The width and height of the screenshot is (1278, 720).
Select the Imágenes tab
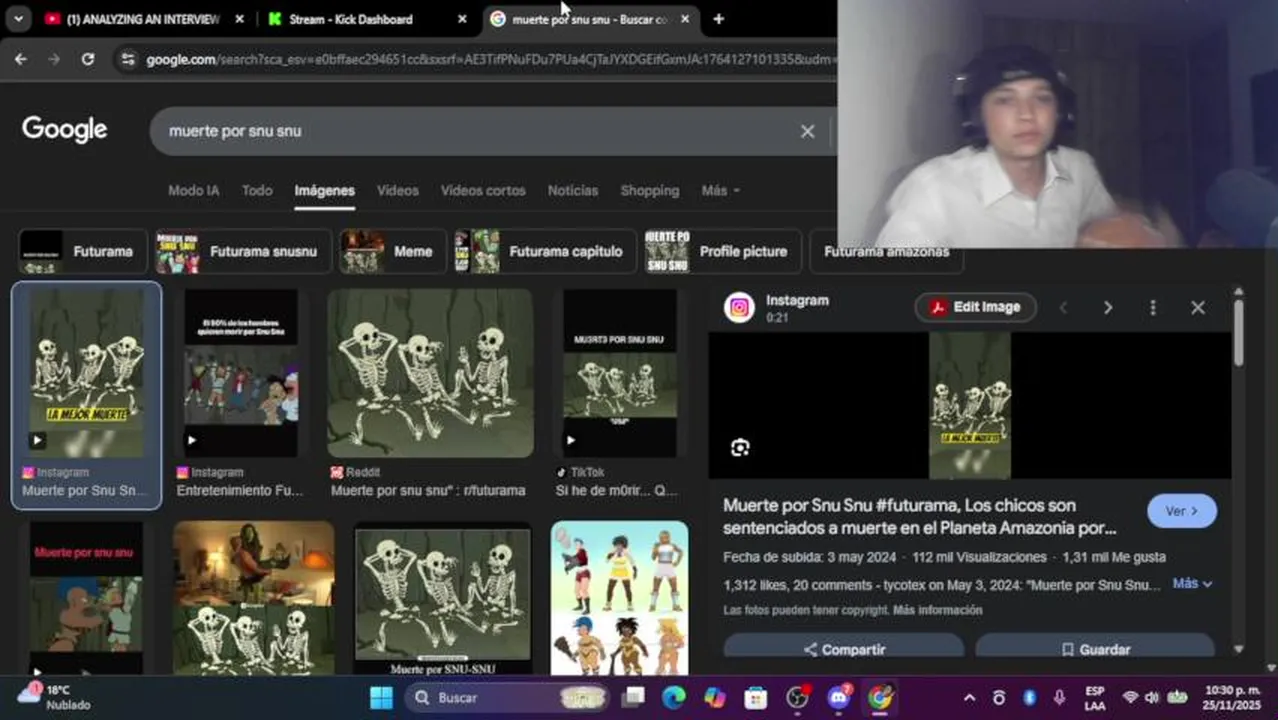324,190
